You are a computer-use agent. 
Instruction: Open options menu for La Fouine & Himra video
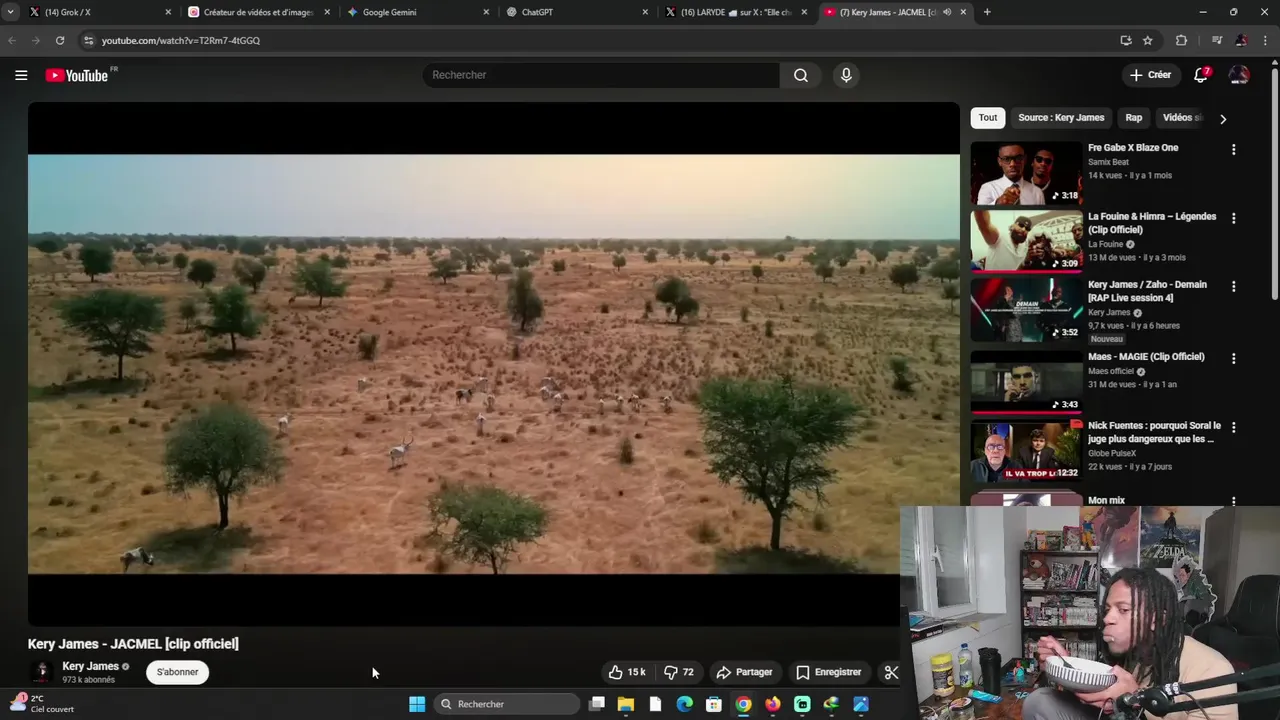[x=1233, y=218]
